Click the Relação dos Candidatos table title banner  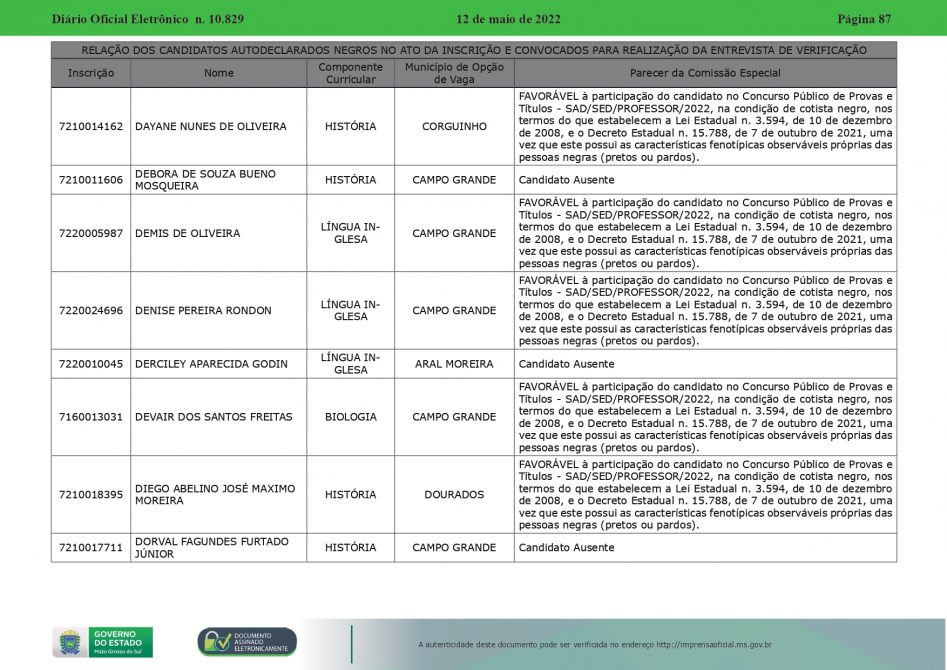[x=473, y=50]
